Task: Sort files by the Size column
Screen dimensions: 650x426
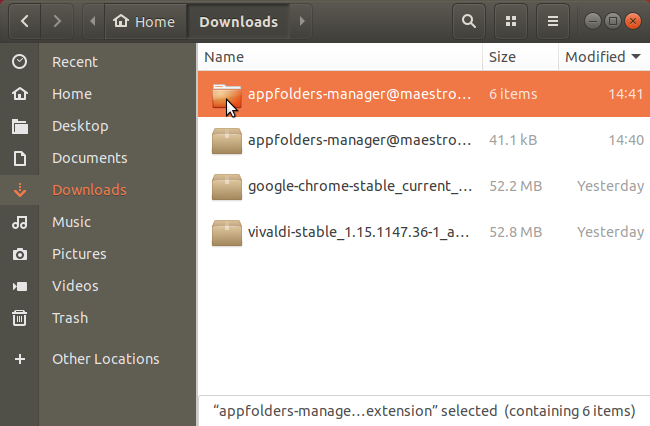Action: [520, 57]
